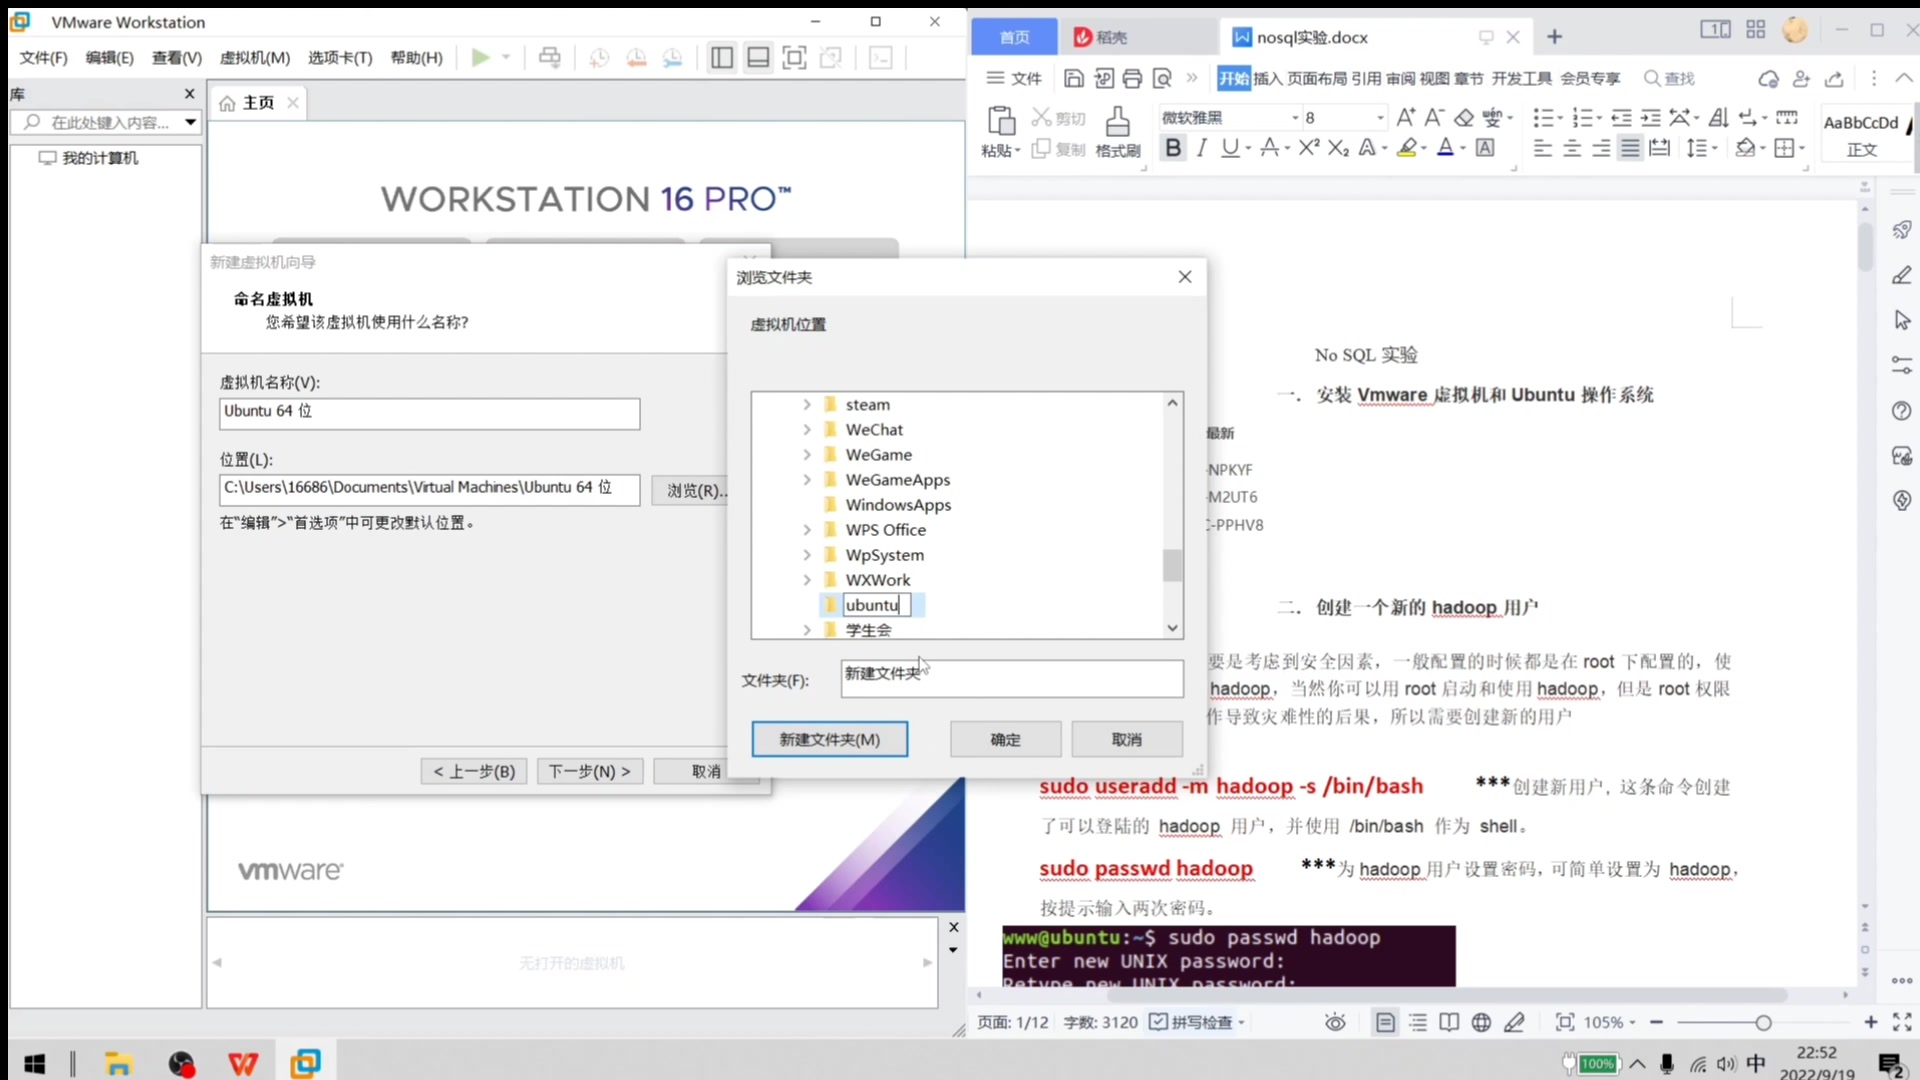The height and width of the screenshot is (1080, 1920).
Task: Open the font size dropdown
Action: point(1380,118)
